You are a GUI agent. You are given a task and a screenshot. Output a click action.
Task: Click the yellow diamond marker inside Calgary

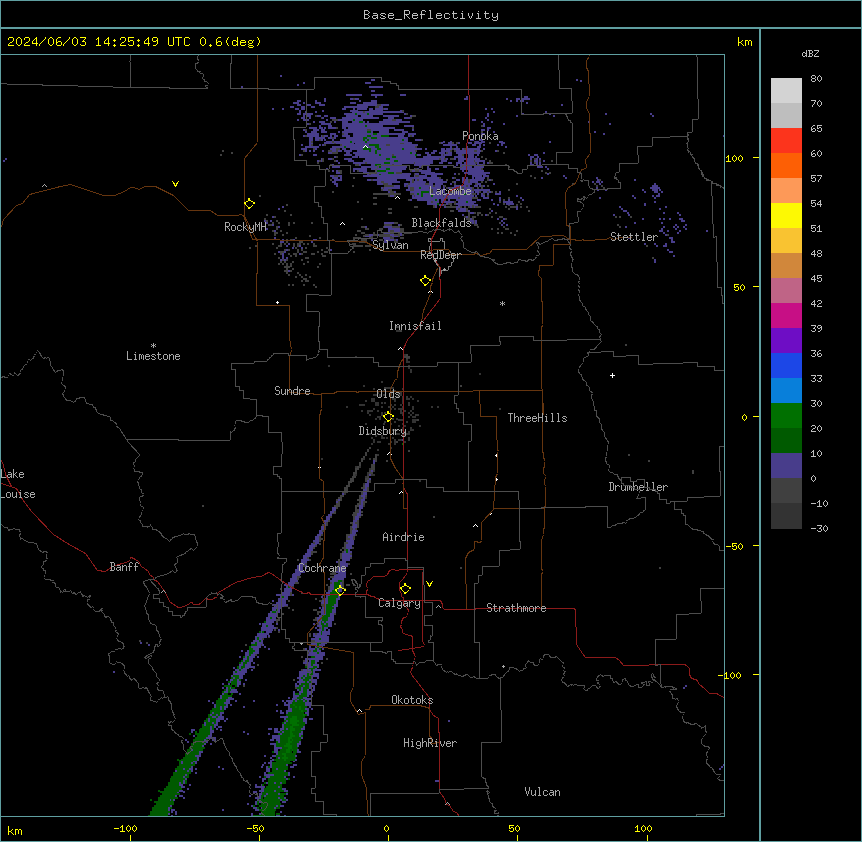(x=405, y=589)
